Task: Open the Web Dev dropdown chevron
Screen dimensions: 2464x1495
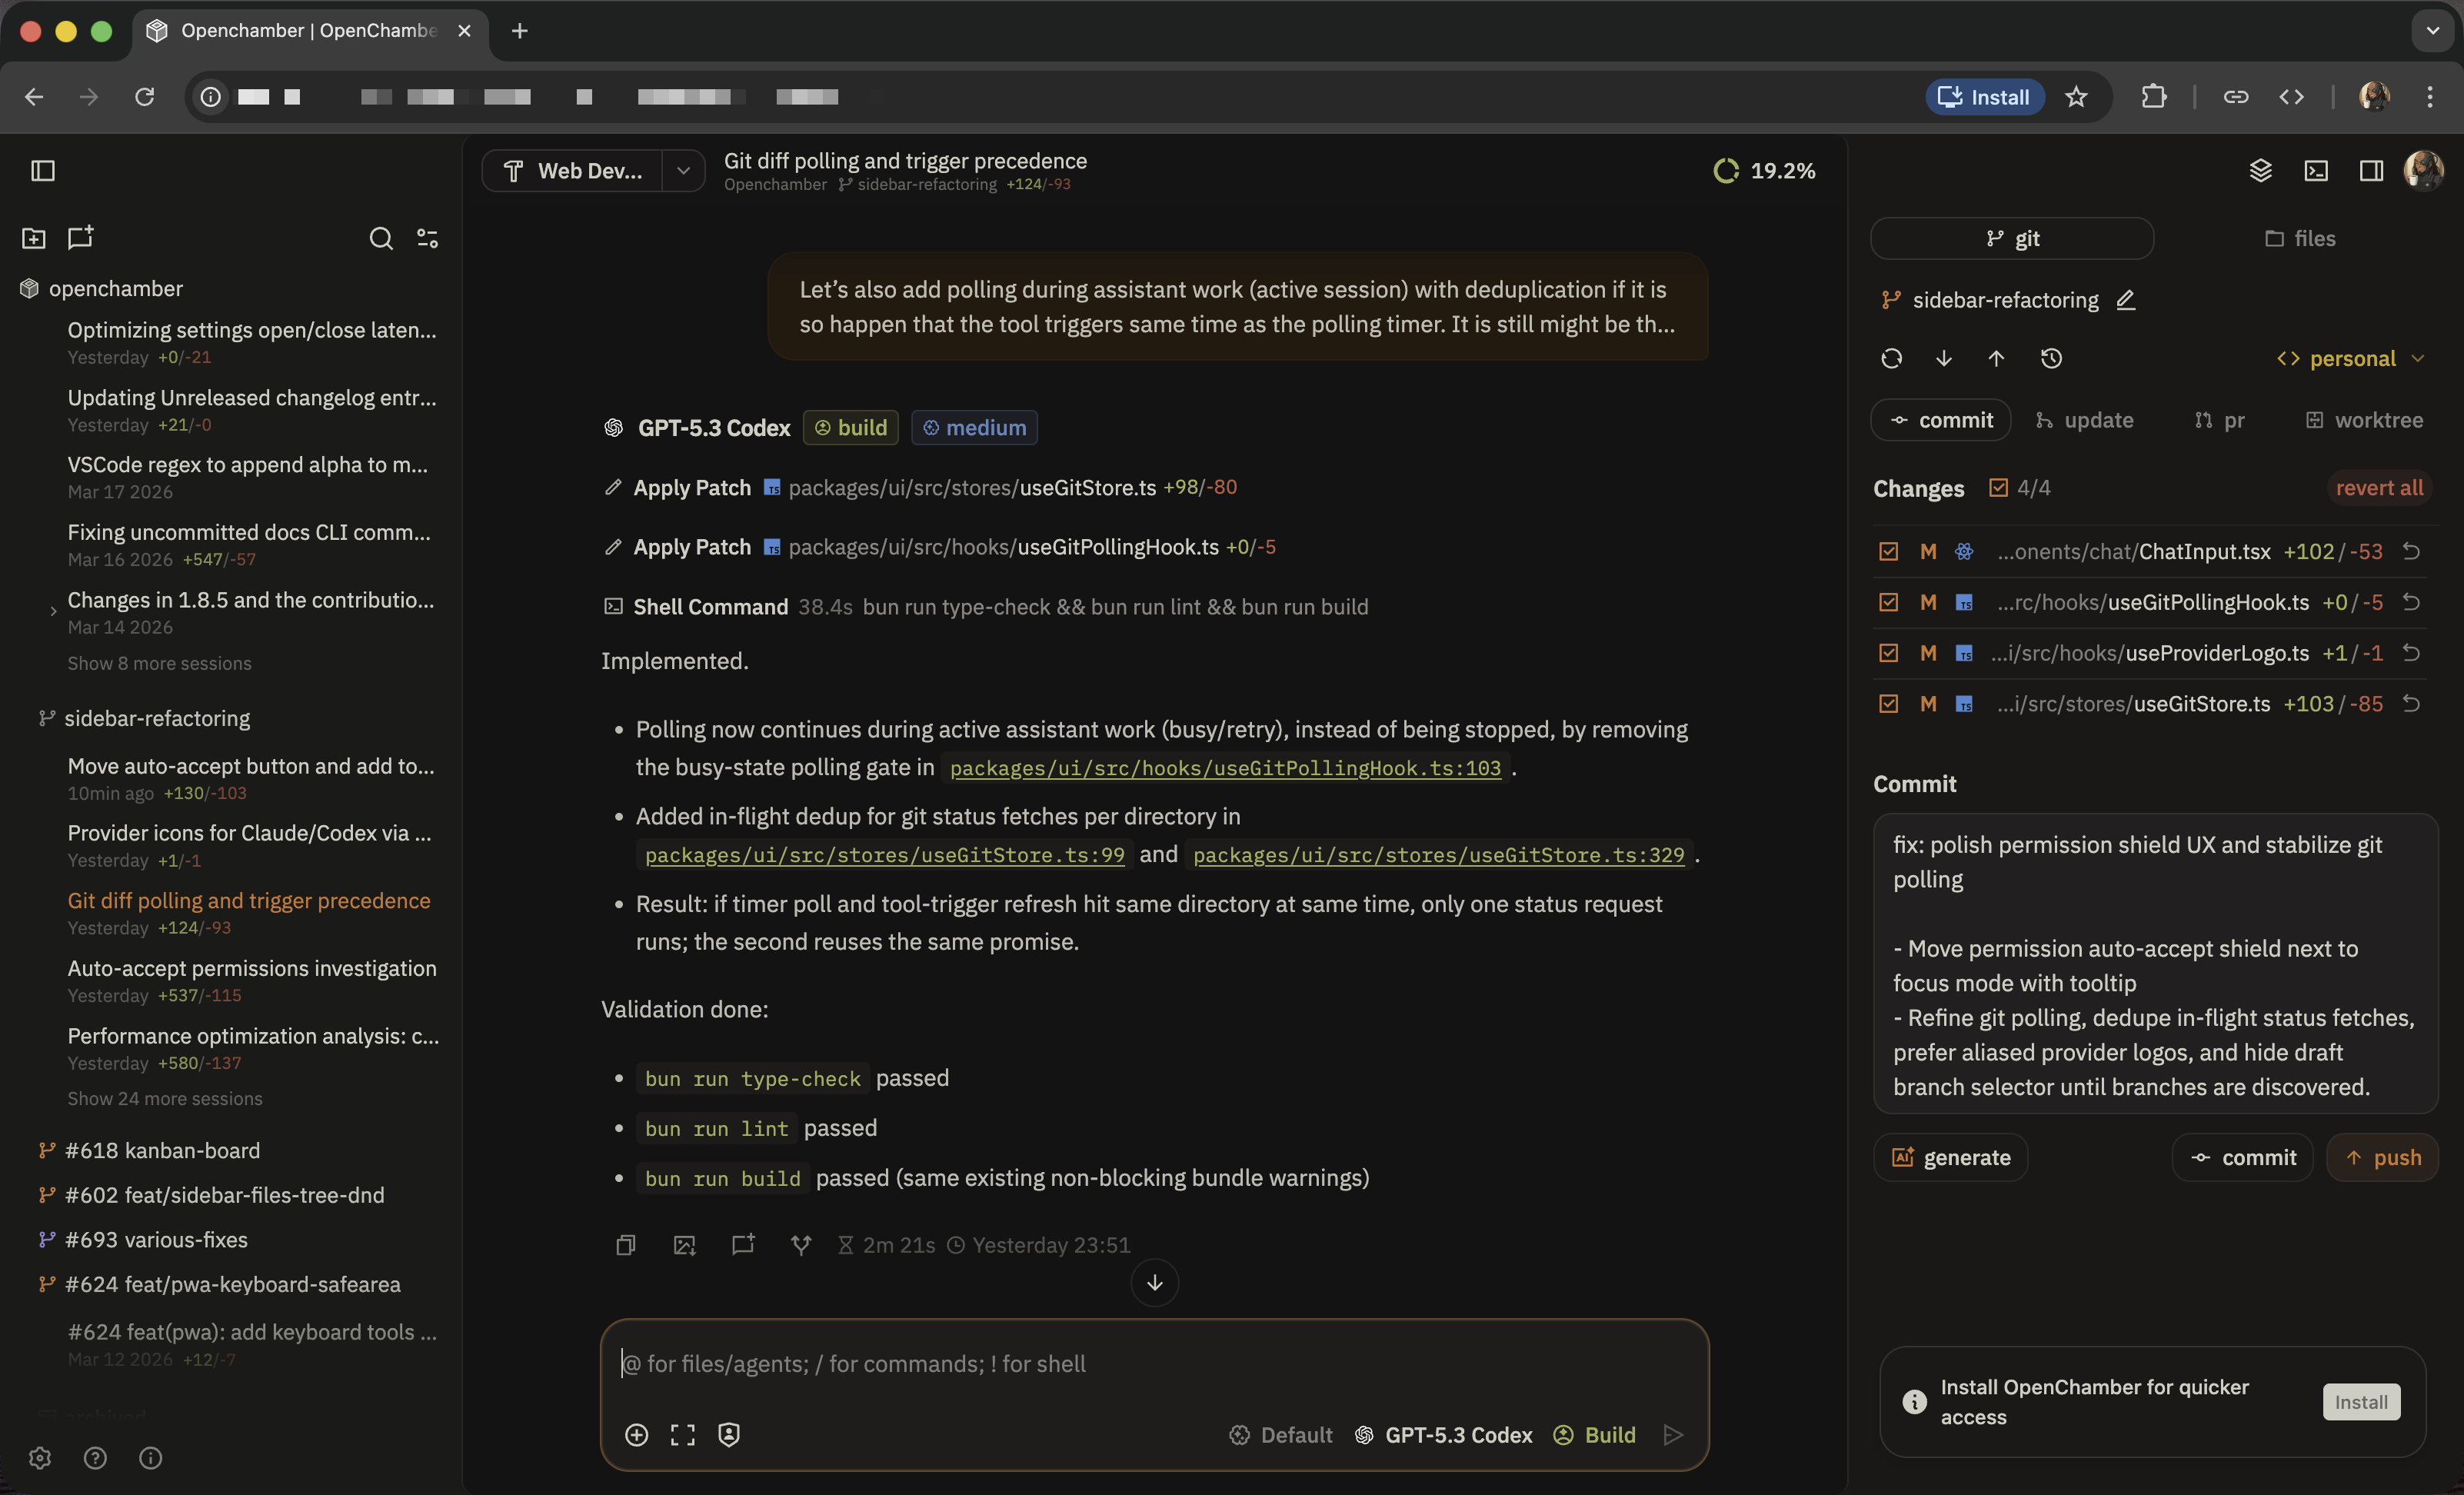Action: [683, 171]
